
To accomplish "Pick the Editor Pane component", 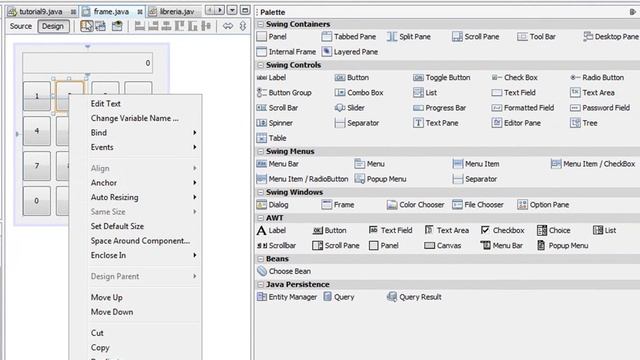I will pyautogui.click(x=516, y=123).
